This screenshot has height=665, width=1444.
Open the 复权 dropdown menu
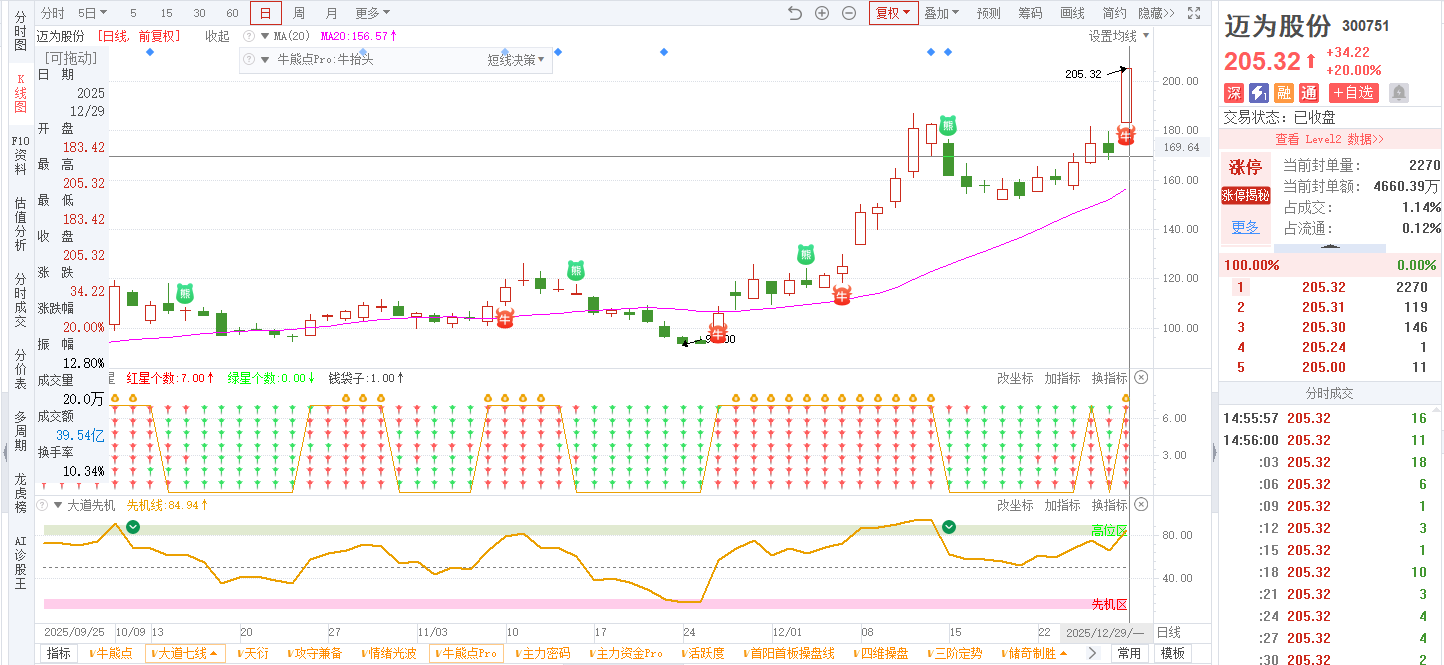coord(893,13)
